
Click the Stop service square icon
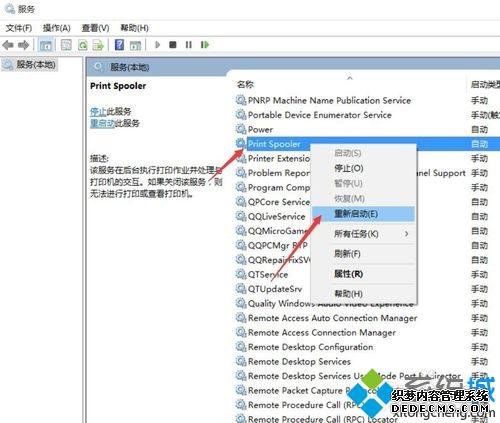coord(173,45)
